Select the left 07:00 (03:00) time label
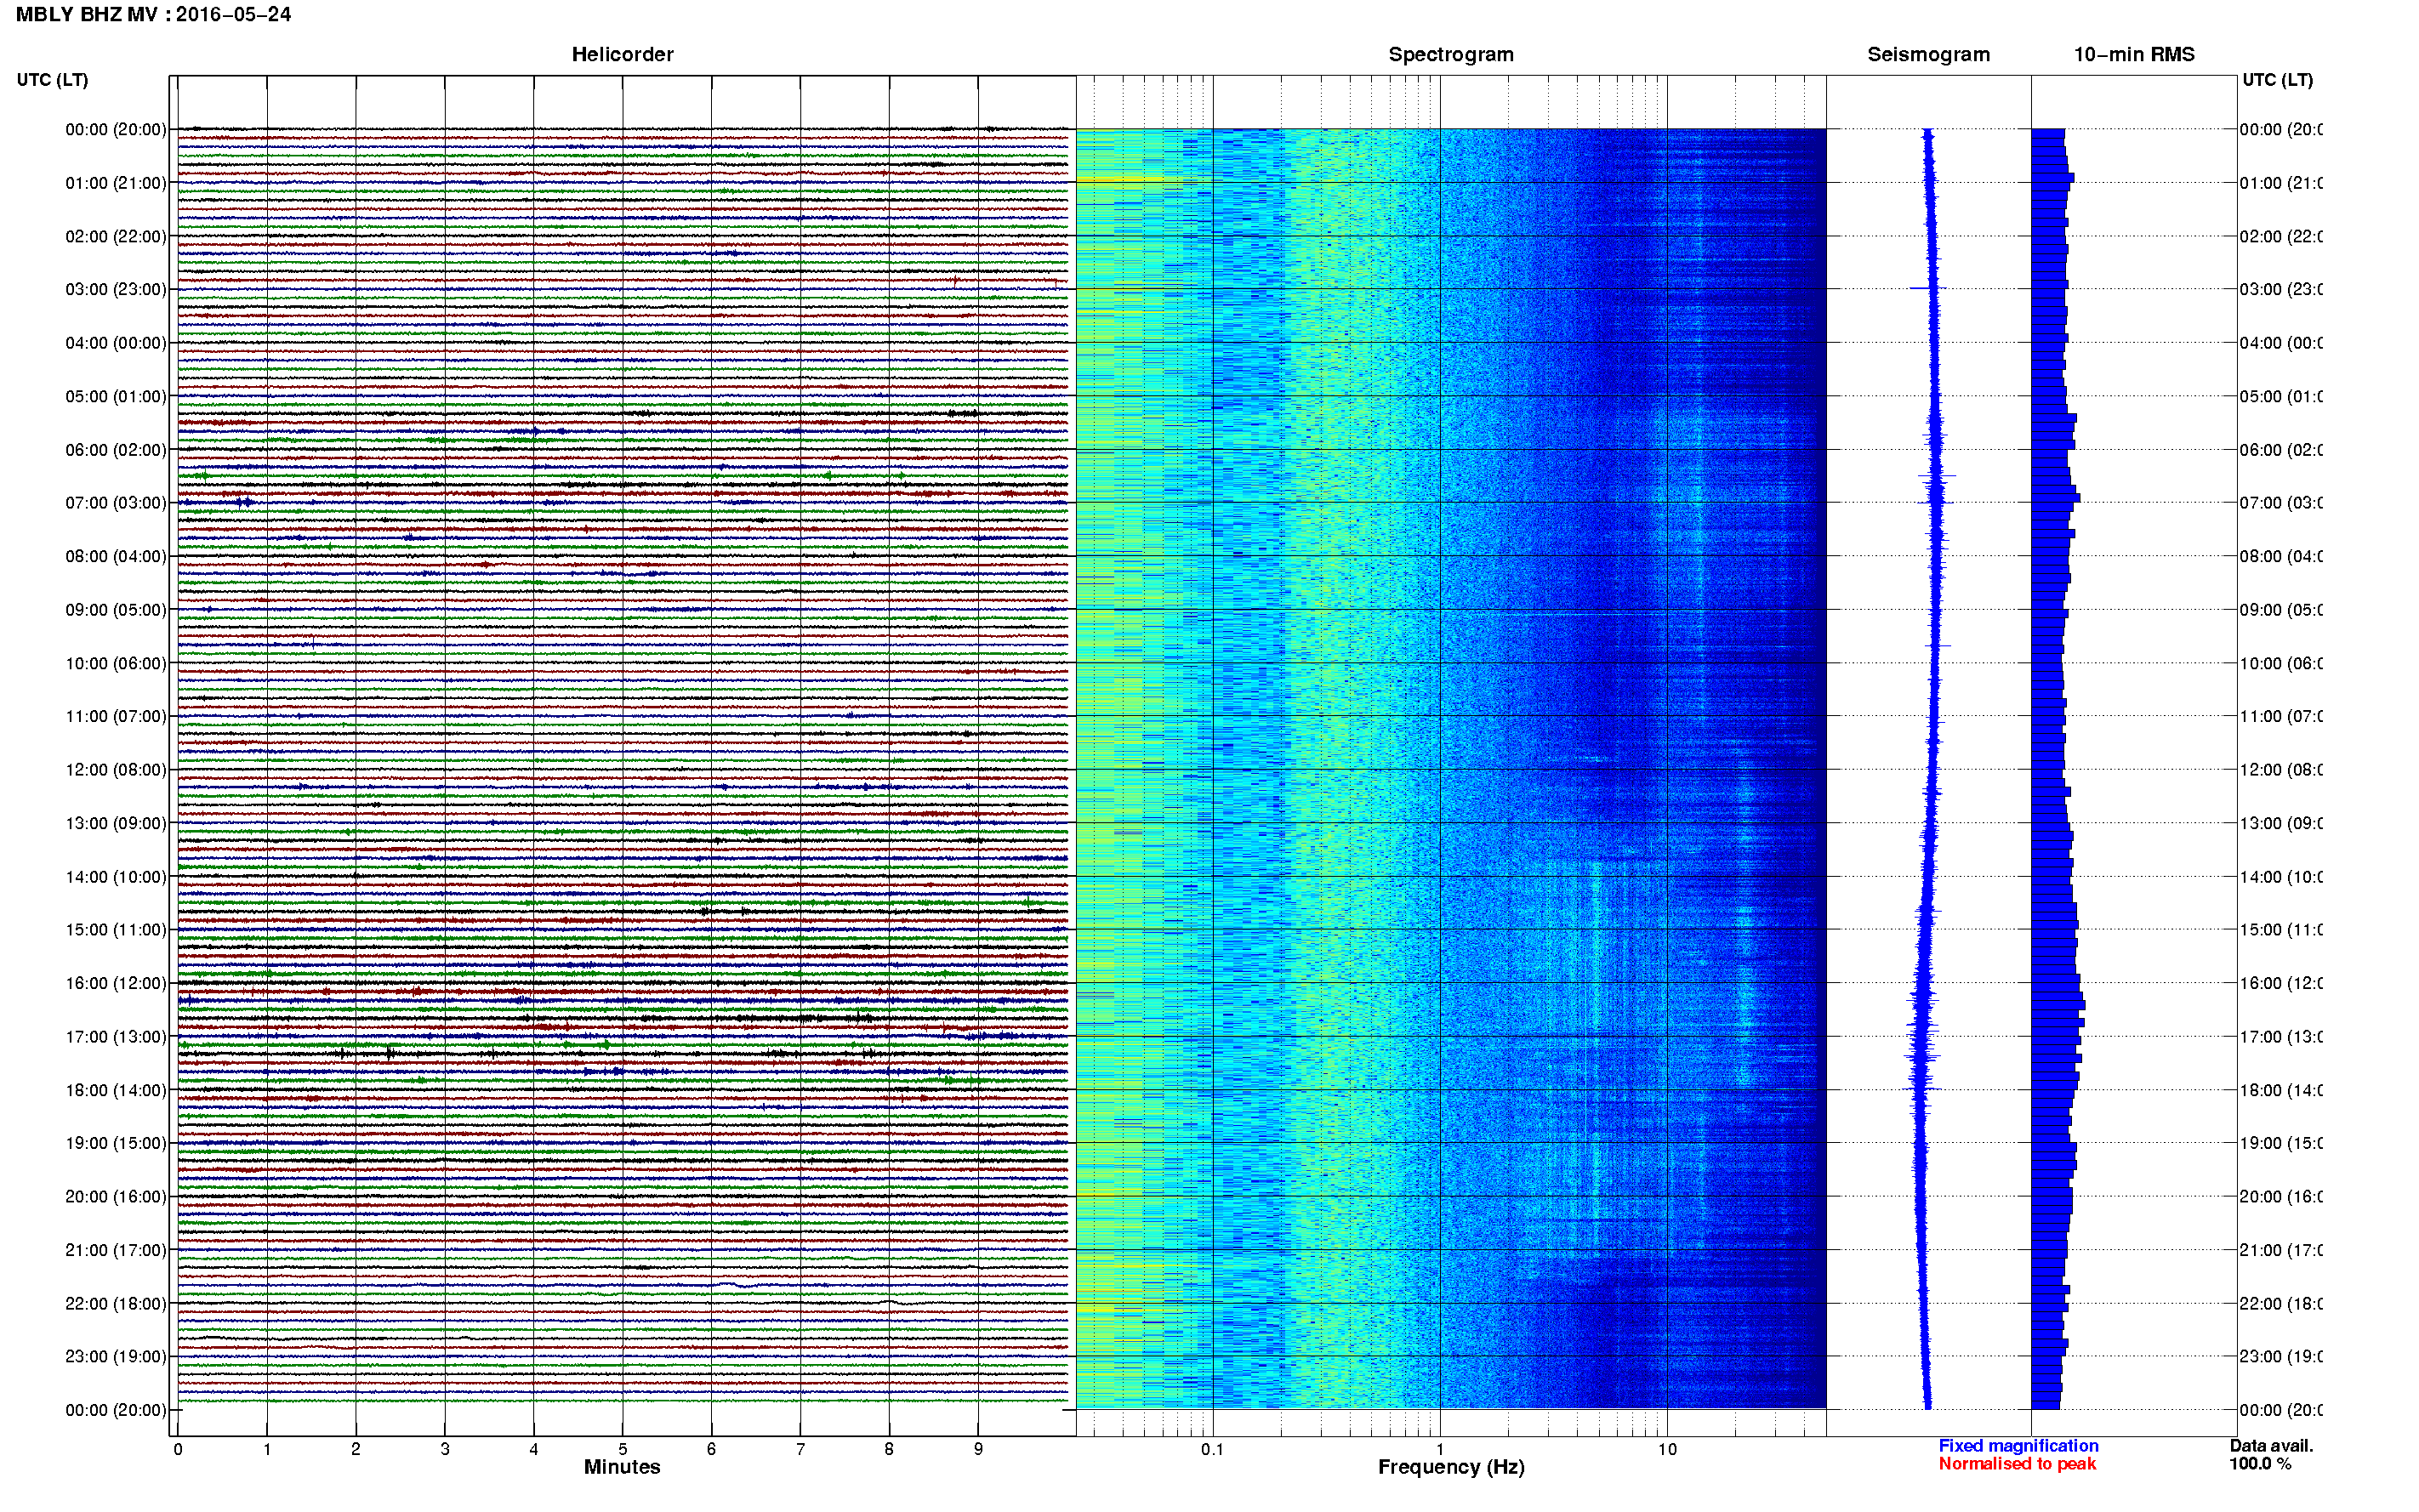Image resolution: width=2419 pixels, height=1512 pixels. tap(116, 503)
